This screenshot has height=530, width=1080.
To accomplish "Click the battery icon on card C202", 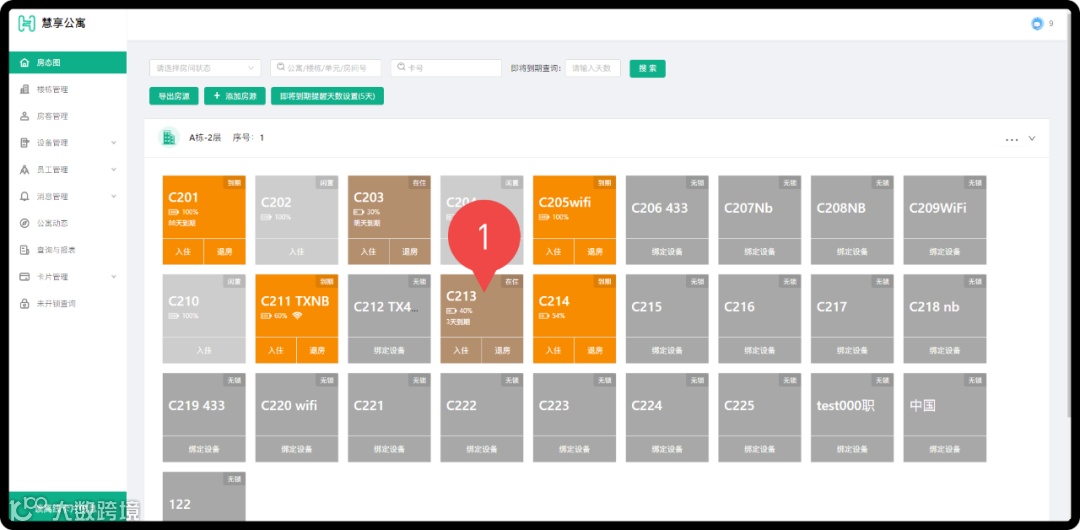I will 266,217.
